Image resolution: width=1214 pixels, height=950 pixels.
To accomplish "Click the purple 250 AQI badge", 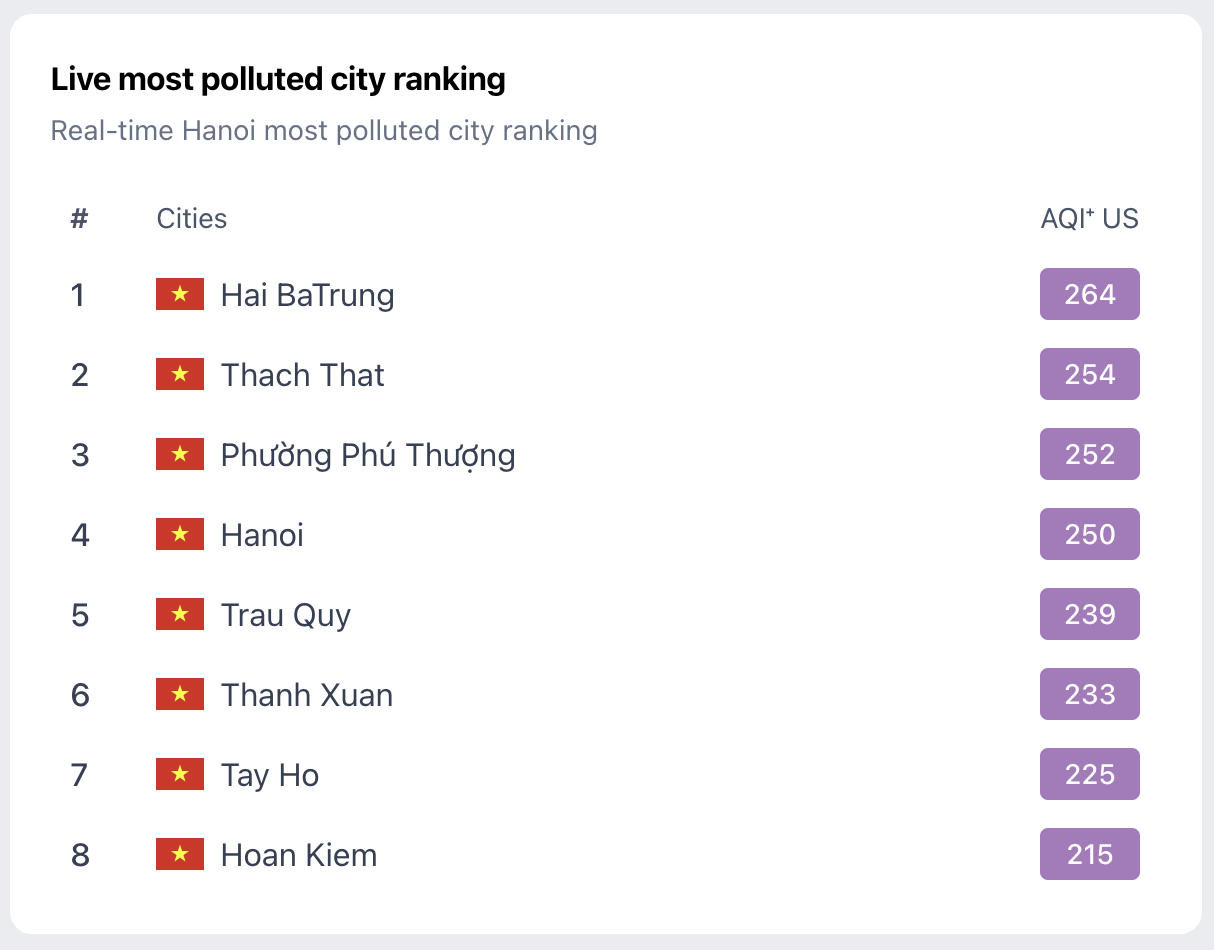I will coord(1089,534).
